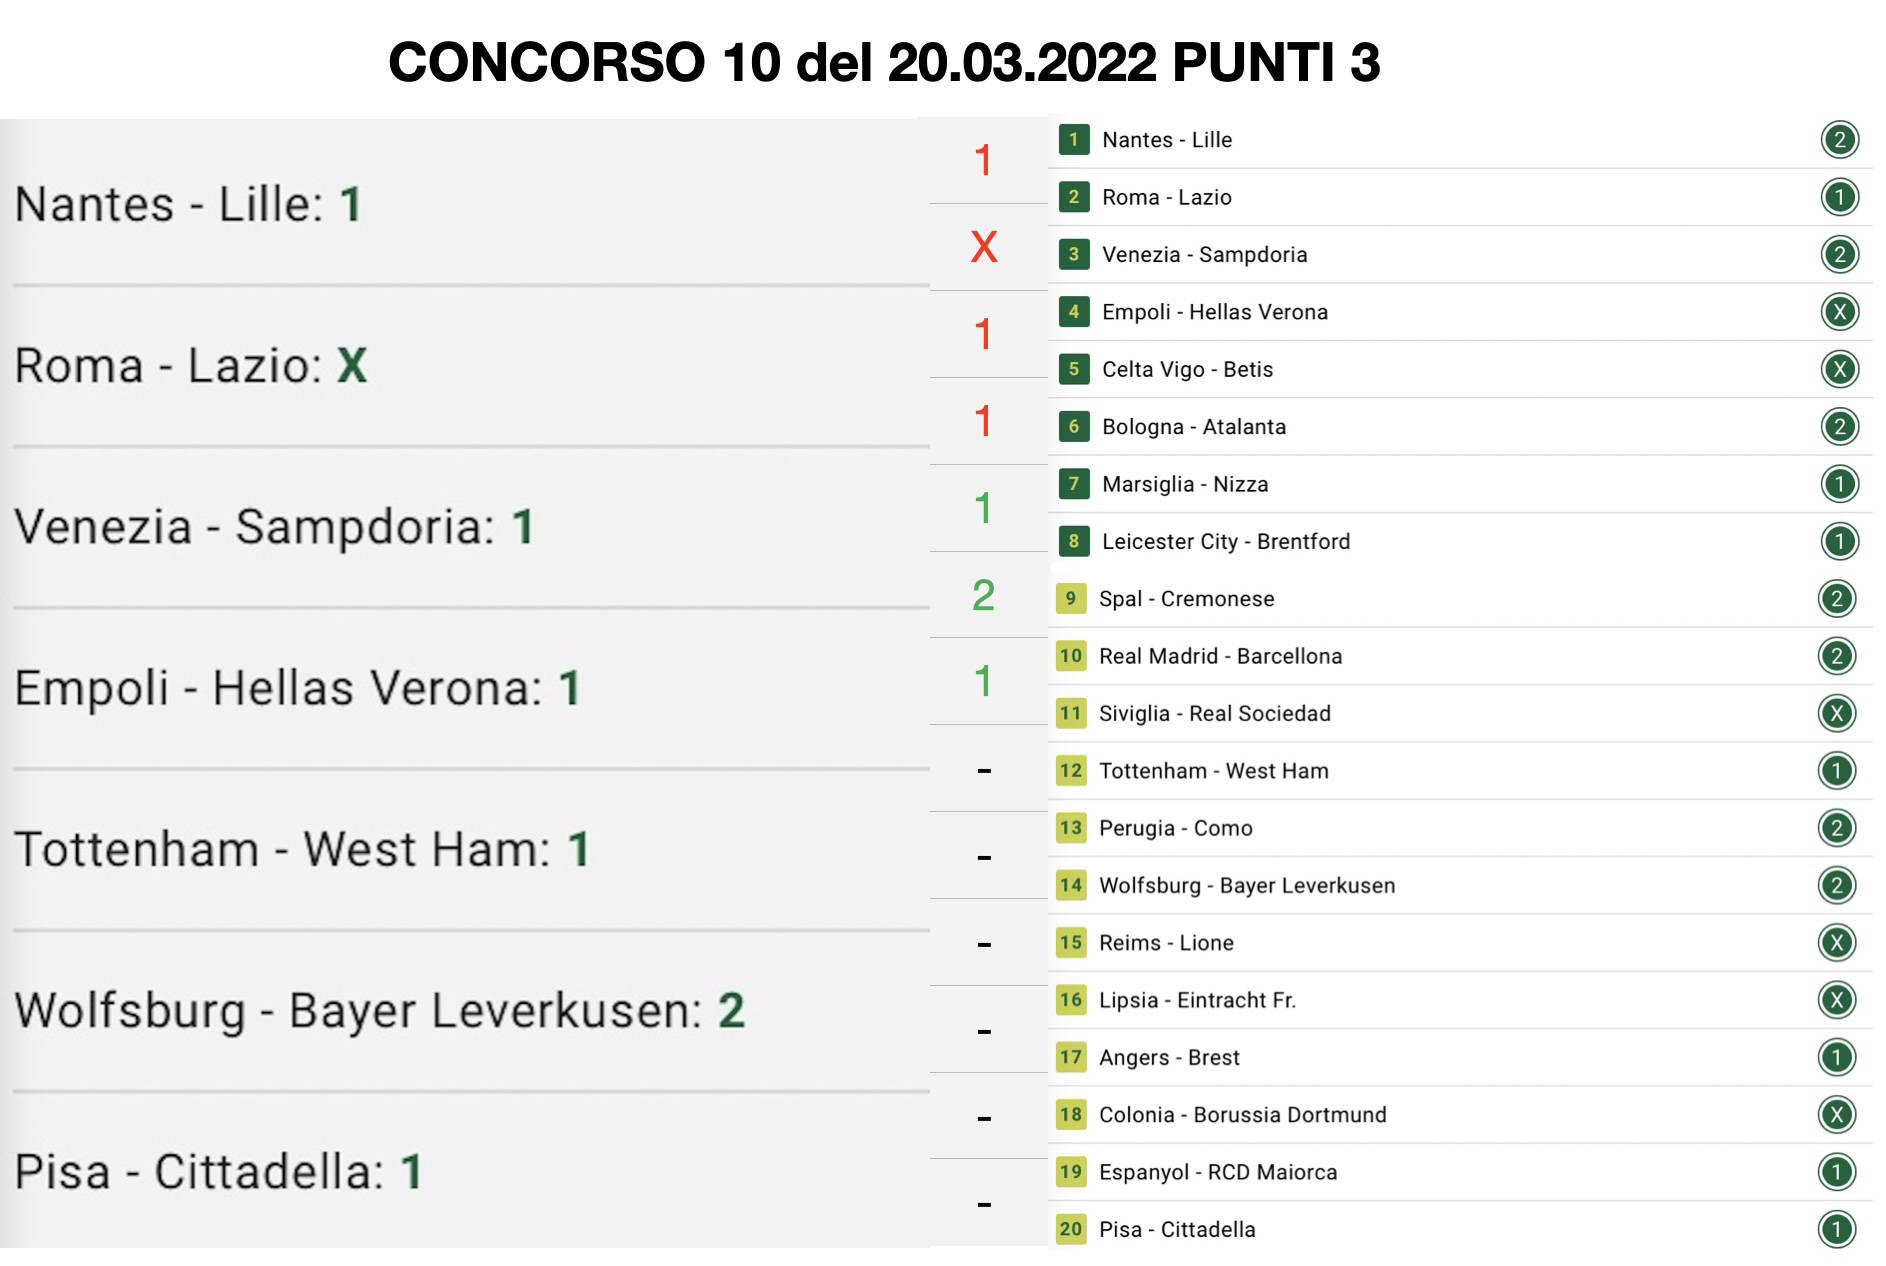The width and height of the screenshot is (1886, 1266).
Task: Click the X circle for Reims - Lione
Action: (1836, 943)
